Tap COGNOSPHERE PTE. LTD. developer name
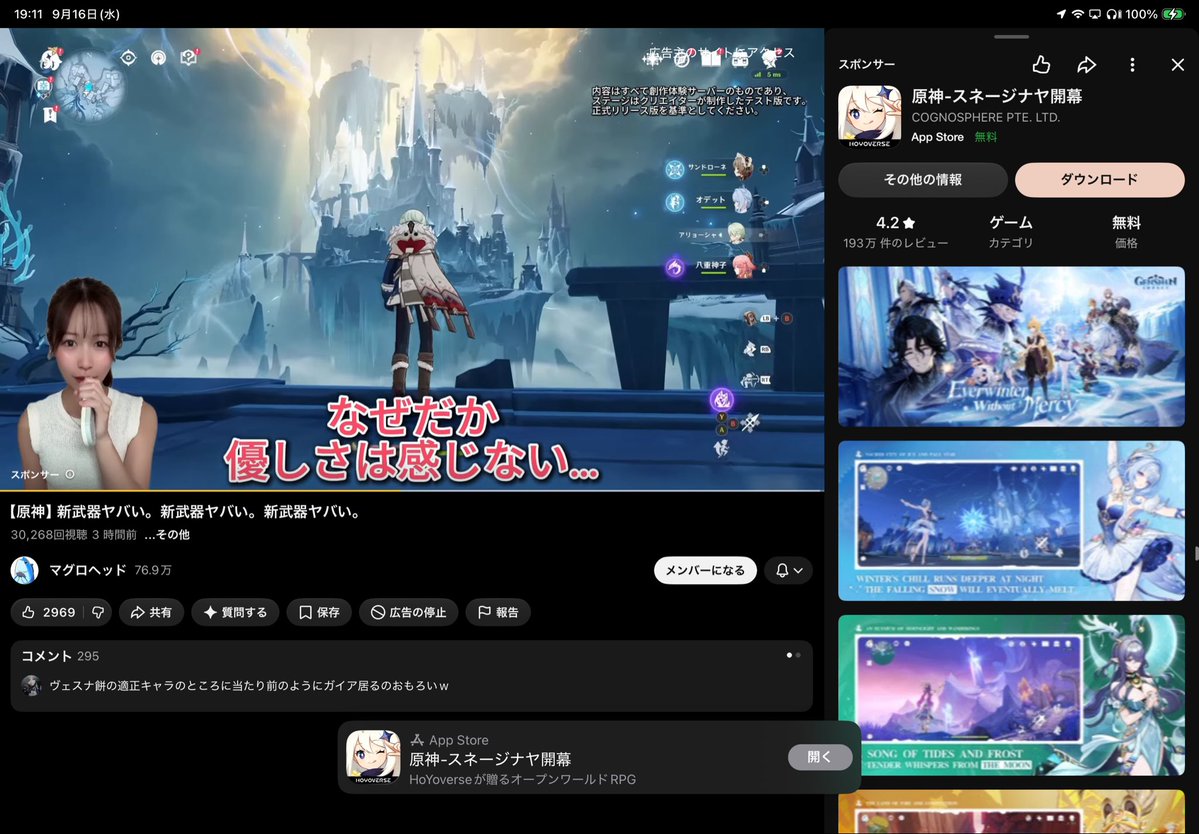 [x=986, y=118]
